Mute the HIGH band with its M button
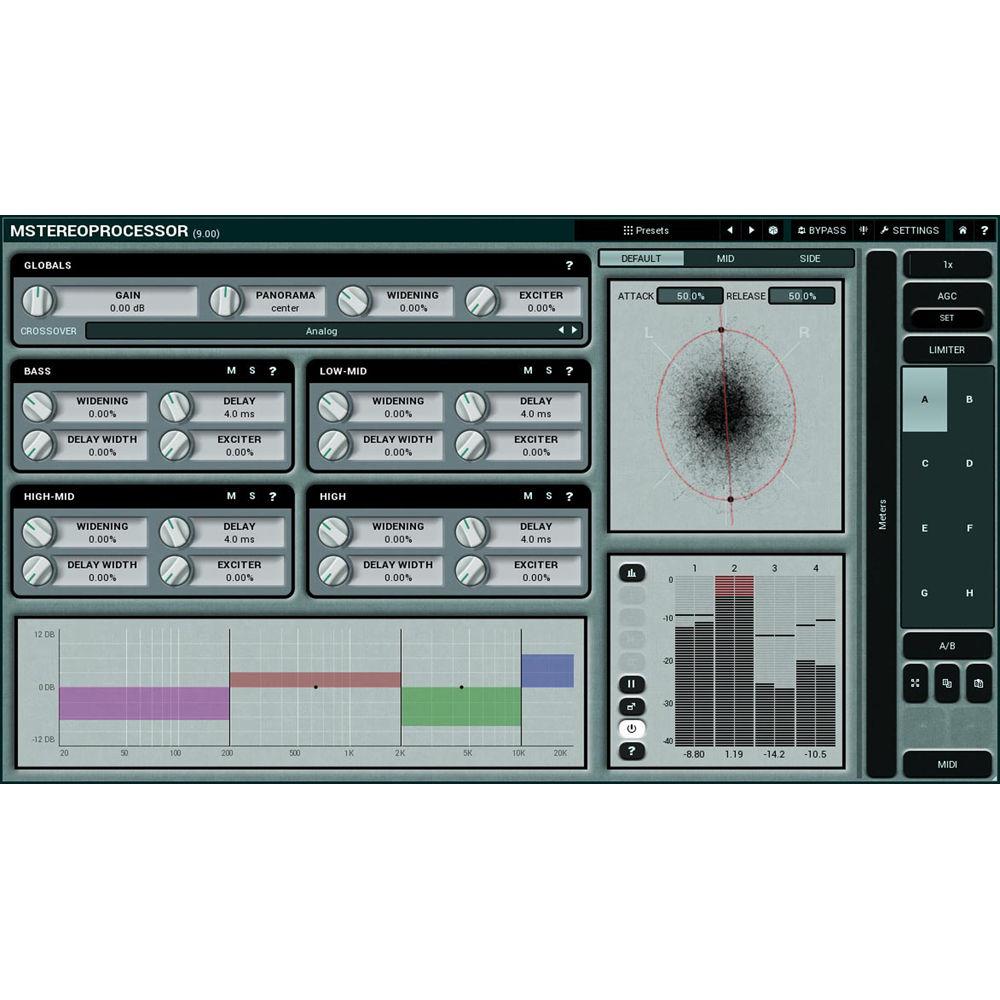Viewport: 1000px width, 1000px height. pyautogui.click(x=528, y=496)
